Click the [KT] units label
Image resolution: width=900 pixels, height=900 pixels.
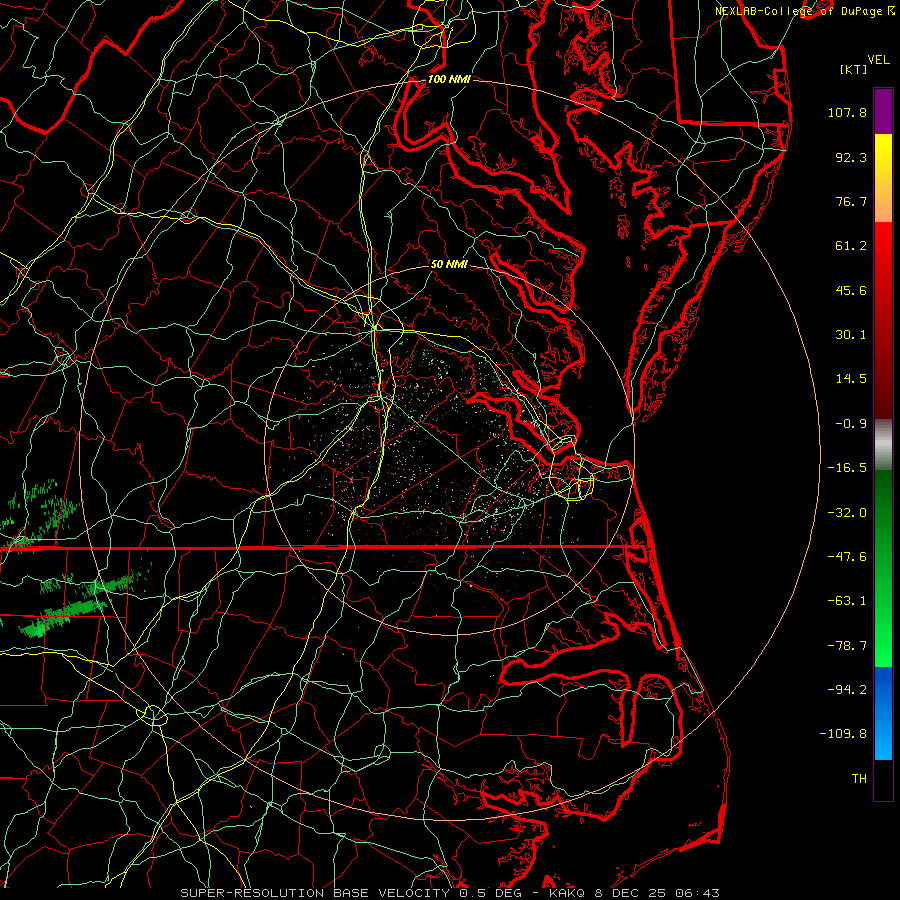854,69
